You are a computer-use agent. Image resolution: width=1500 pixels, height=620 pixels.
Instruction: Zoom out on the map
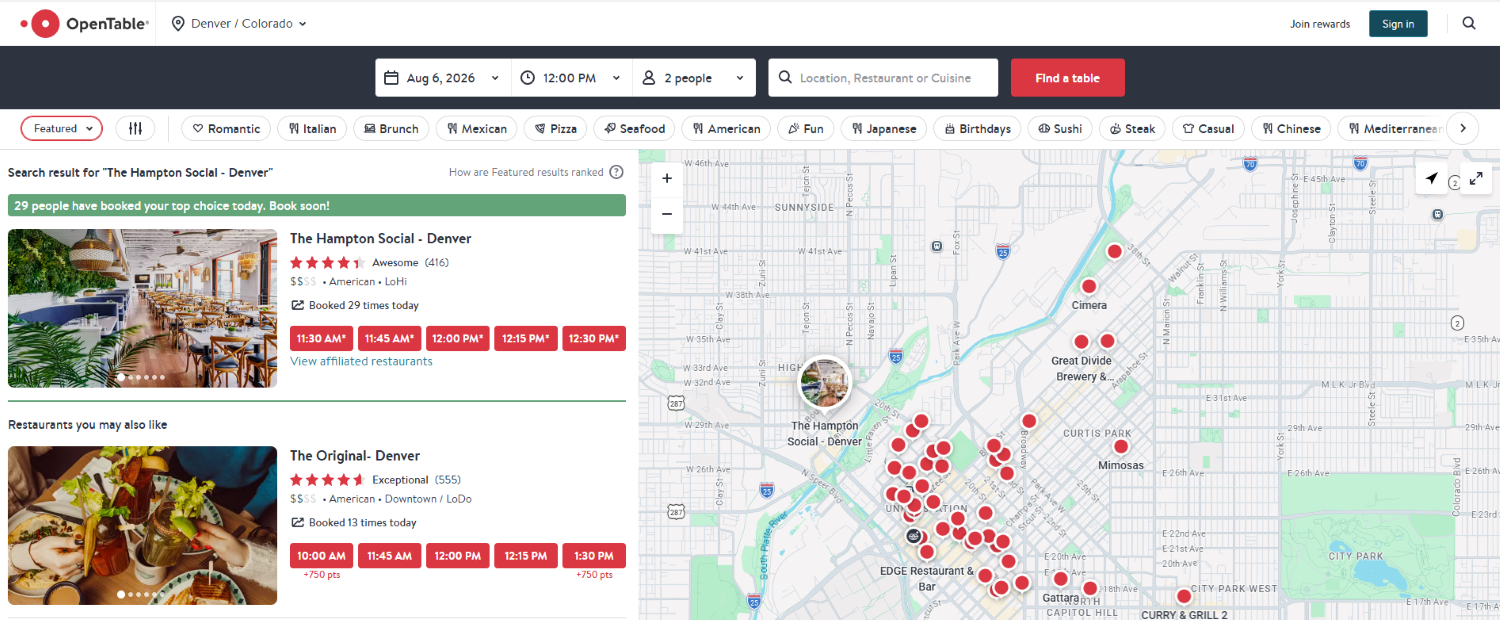(x=667, y=215)
